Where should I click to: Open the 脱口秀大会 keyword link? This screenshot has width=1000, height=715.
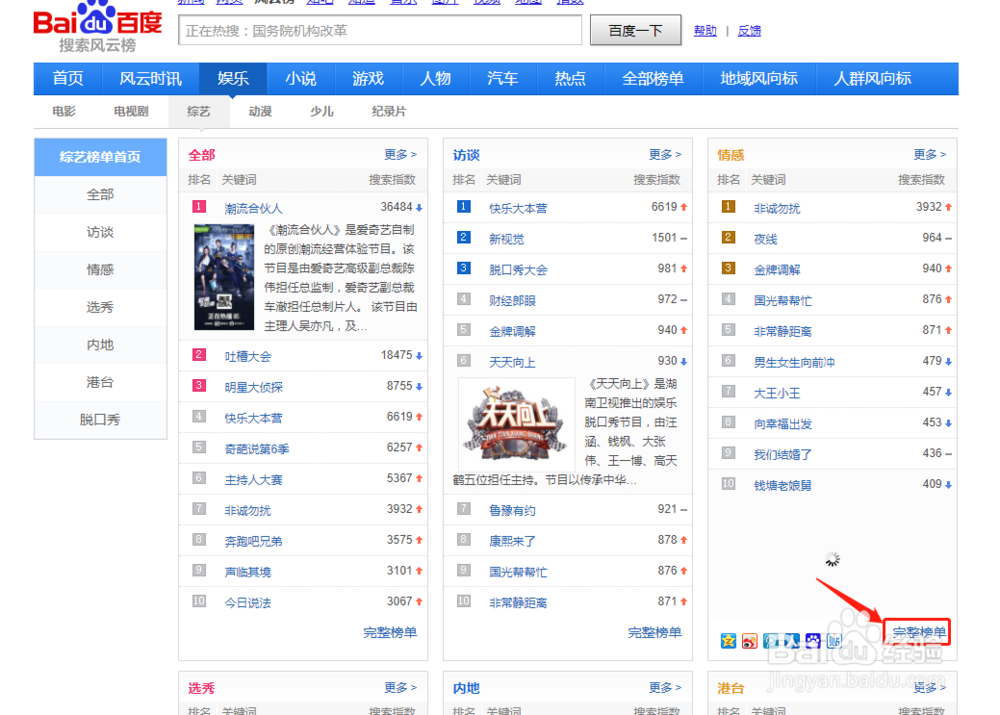point(518,270)
